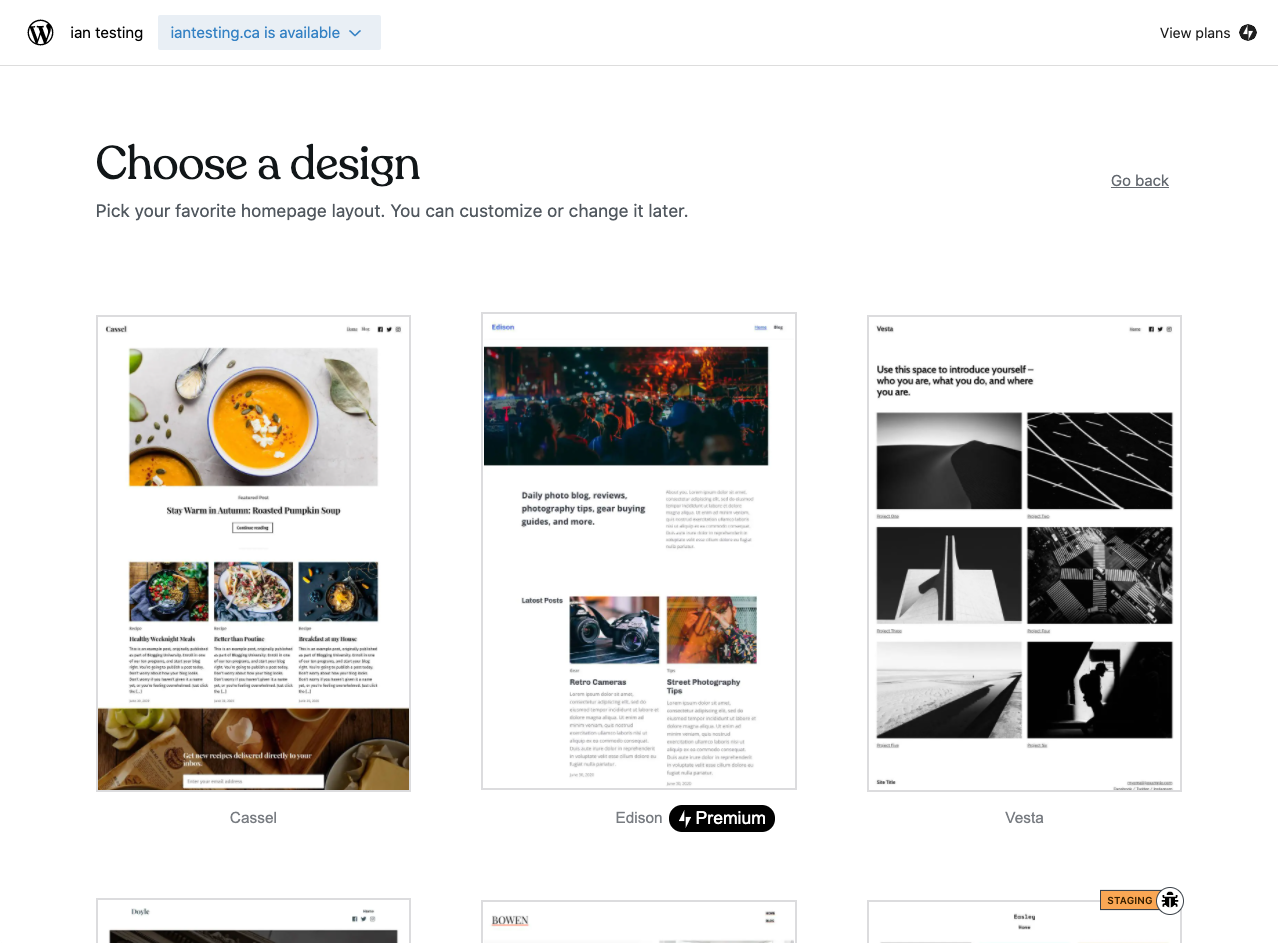Open View plans

point(1195,33)
